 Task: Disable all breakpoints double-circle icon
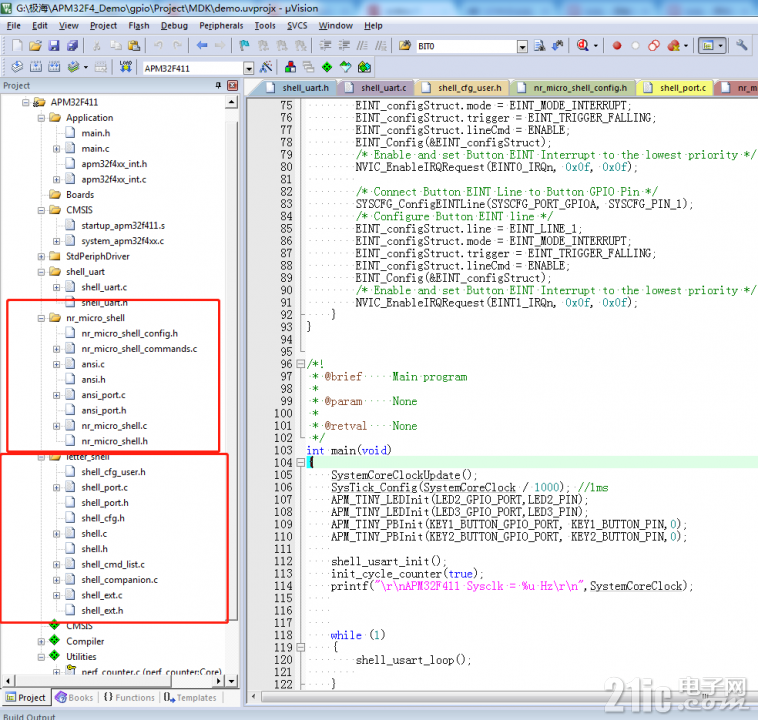tap(654, 46)
